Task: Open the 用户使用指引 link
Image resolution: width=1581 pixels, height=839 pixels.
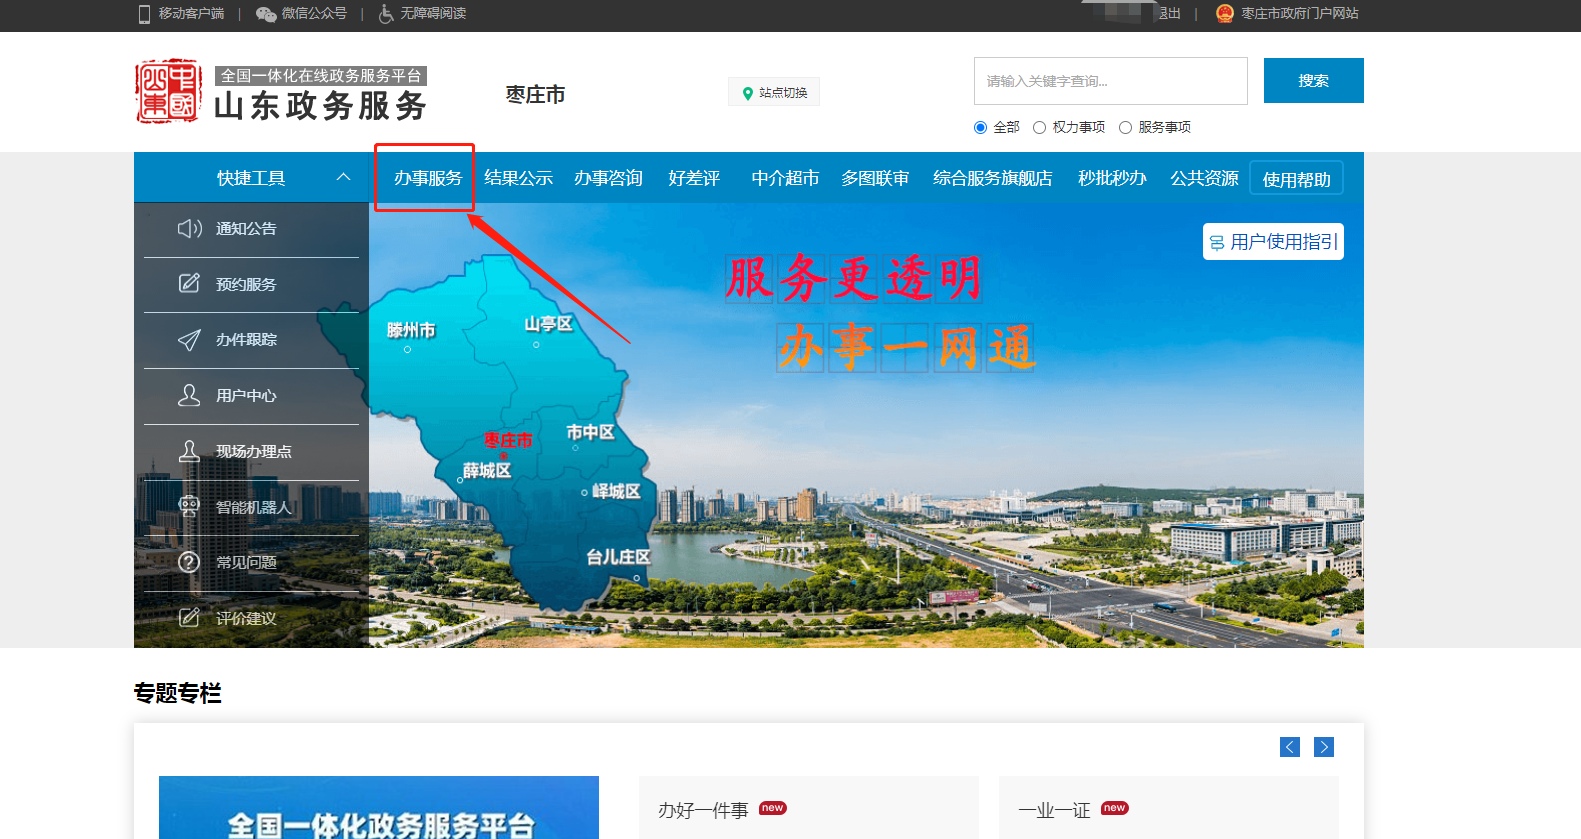Action: pos(1273,242)
